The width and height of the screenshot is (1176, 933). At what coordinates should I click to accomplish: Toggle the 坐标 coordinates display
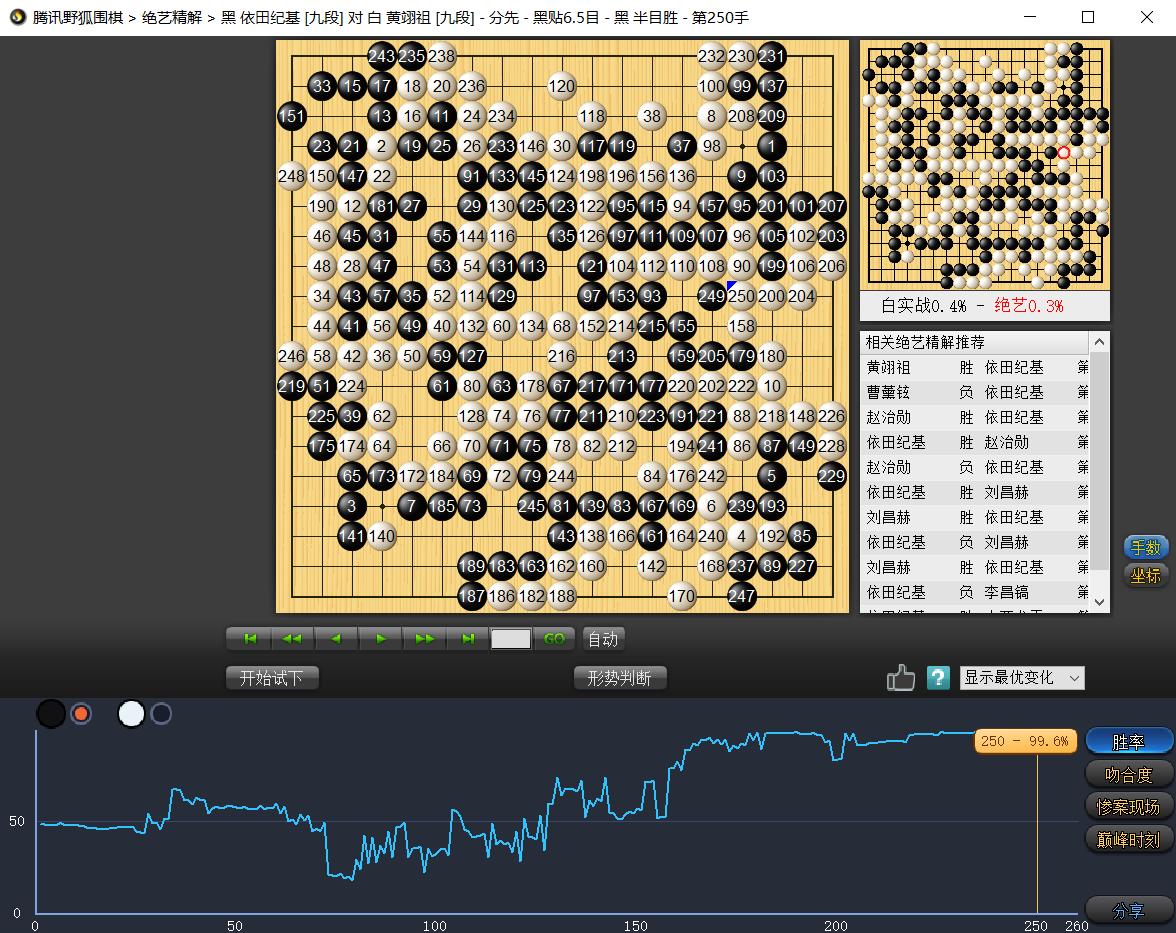1145,575
